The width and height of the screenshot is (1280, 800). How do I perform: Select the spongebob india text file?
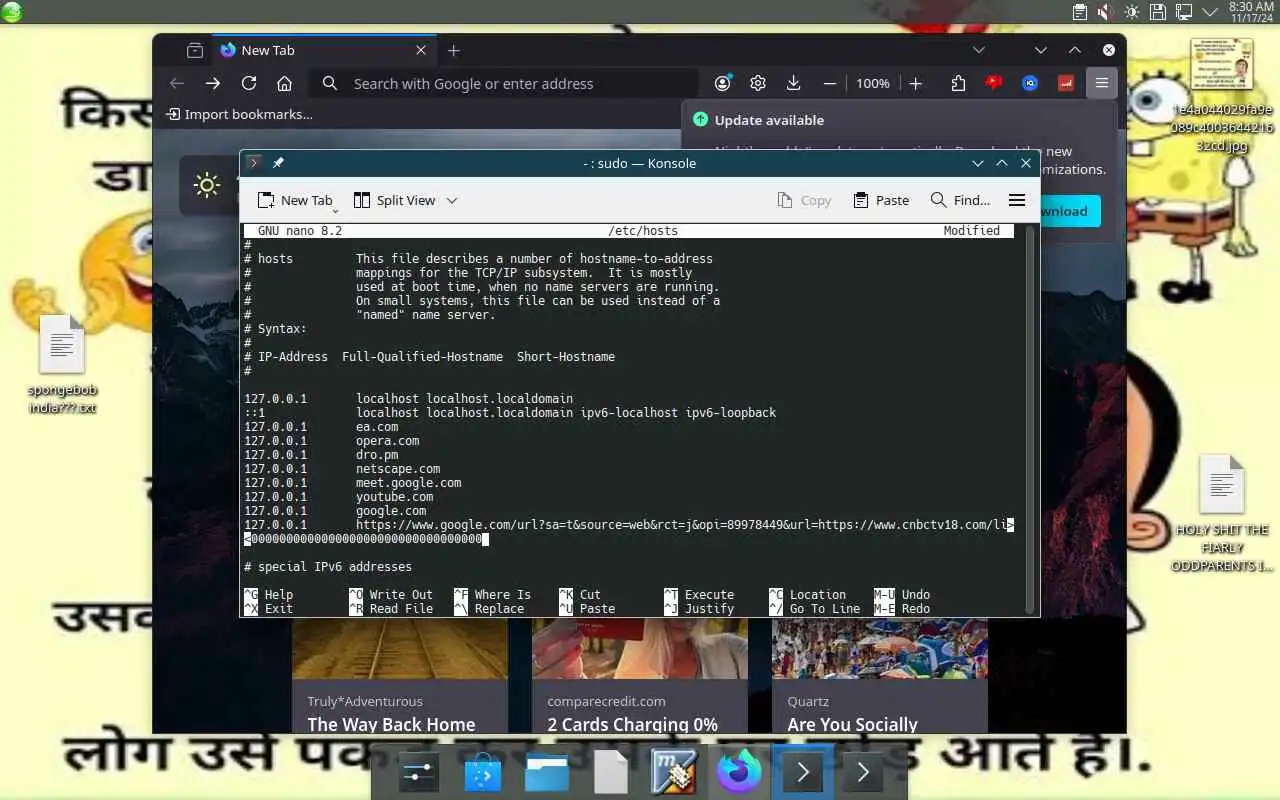coord(62,364)
